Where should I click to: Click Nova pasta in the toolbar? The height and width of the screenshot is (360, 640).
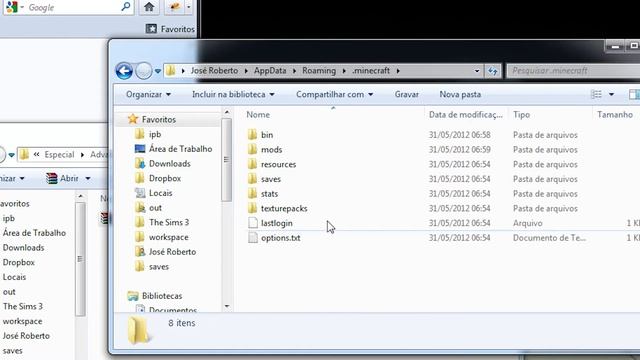[460, 94]
